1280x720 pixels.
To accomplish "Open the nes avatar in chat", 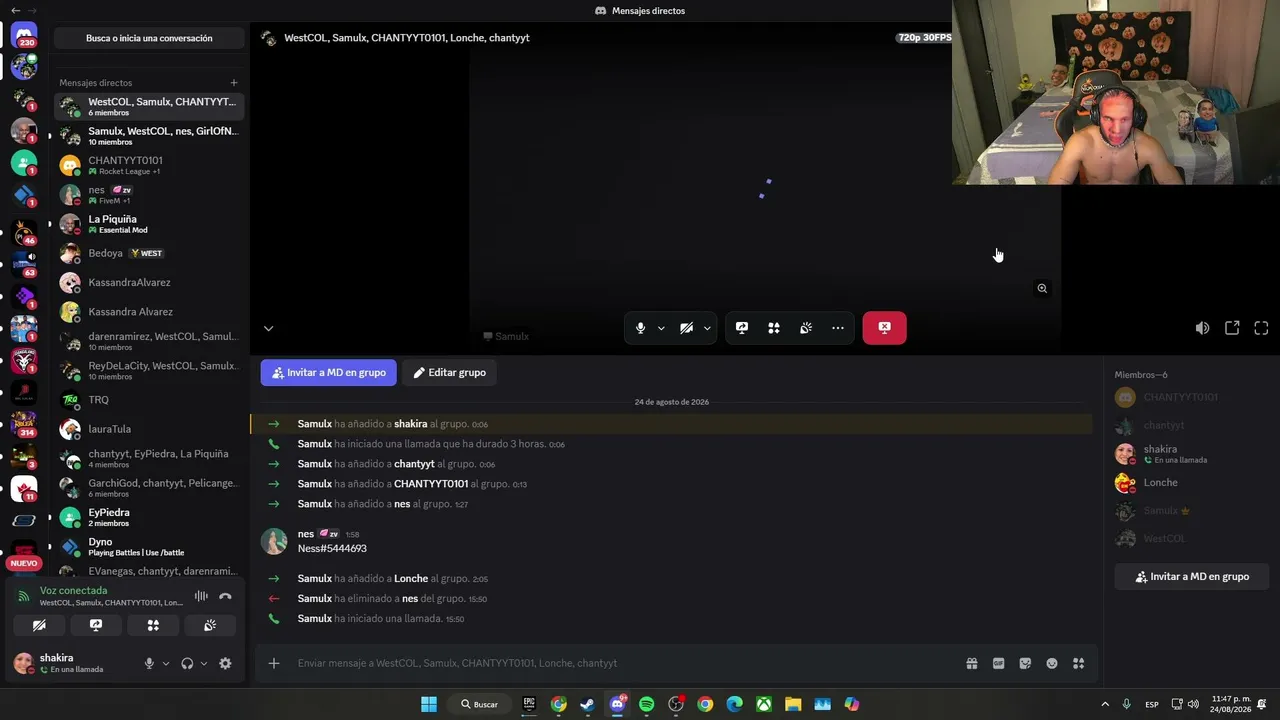I will 274,541.
